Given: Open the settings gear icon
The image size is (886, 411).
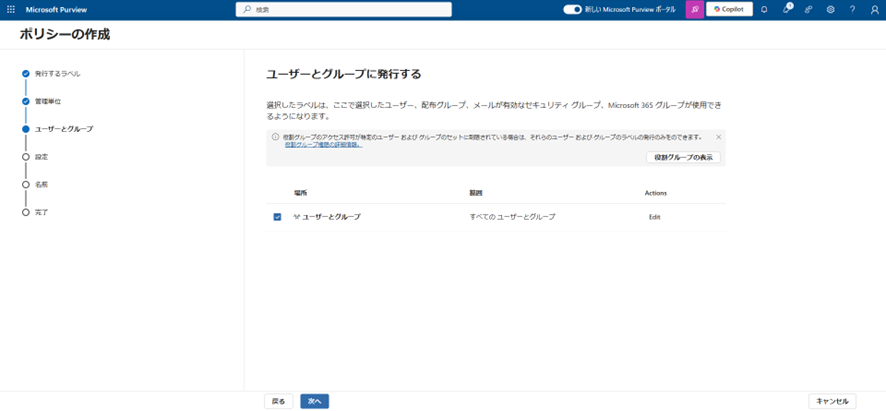Looking at the screenshot, I should click(830, 9).
